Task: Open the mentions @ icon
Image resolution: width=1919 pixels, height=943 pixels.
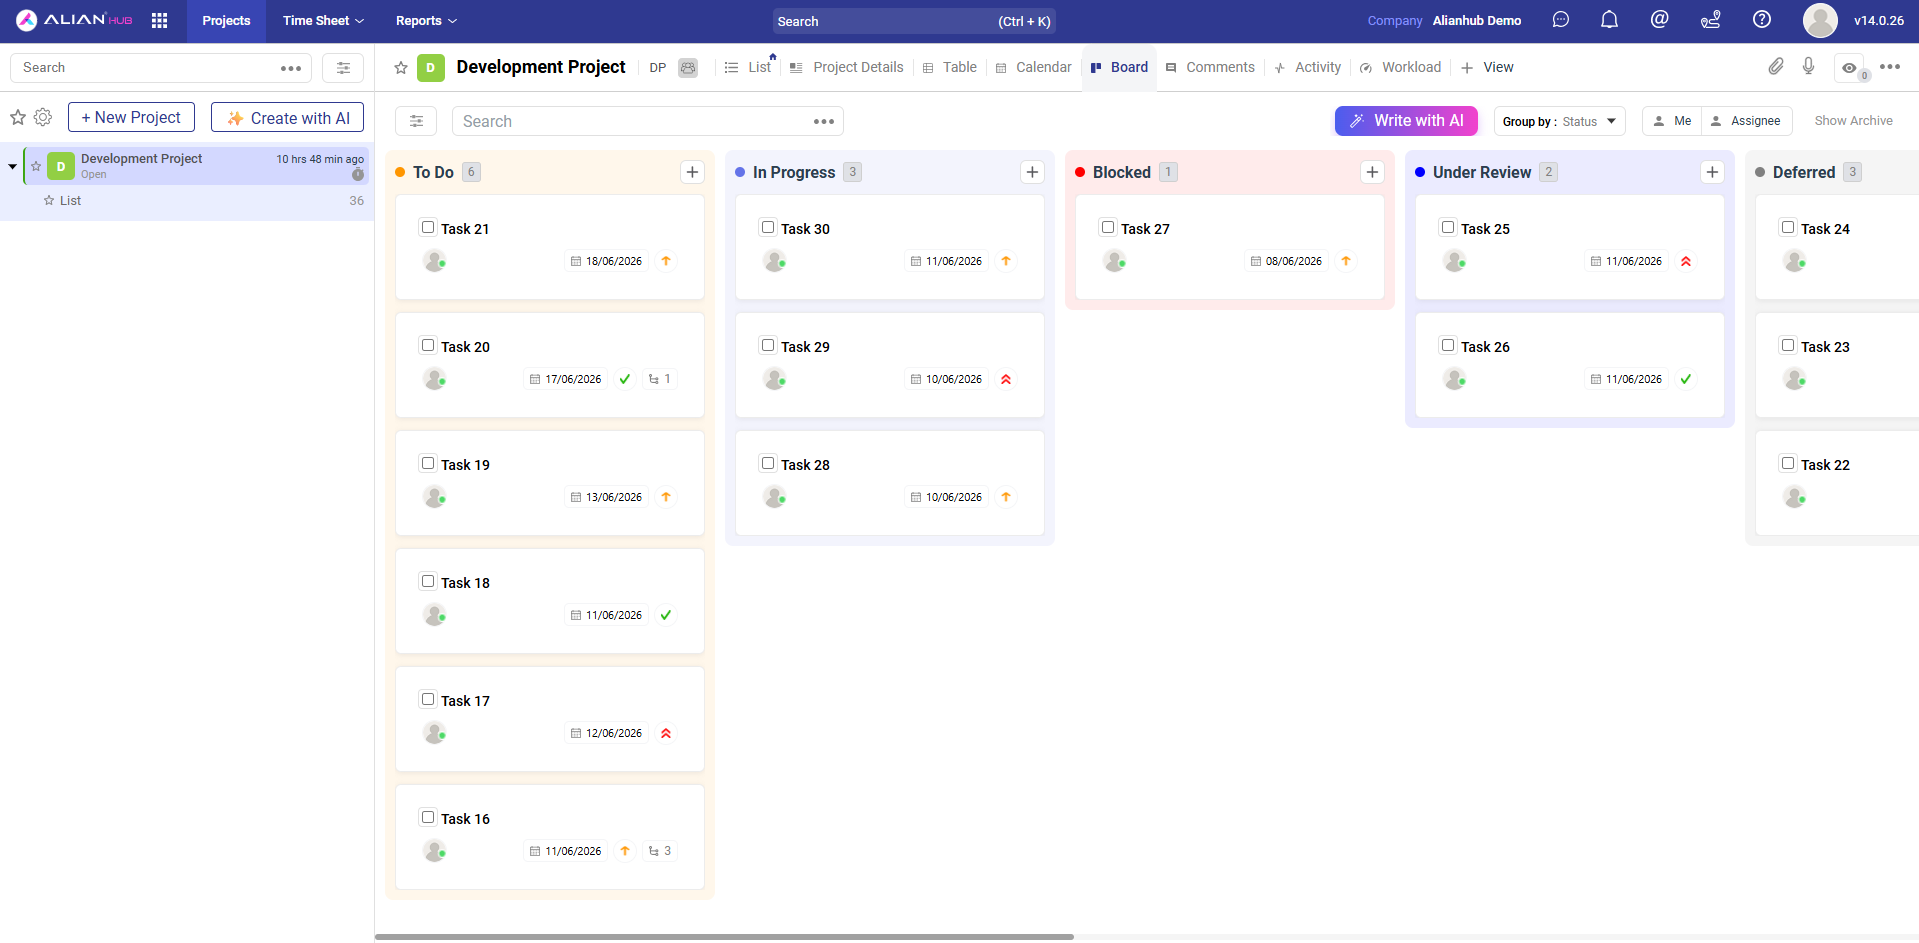Action: (1659, 20)
